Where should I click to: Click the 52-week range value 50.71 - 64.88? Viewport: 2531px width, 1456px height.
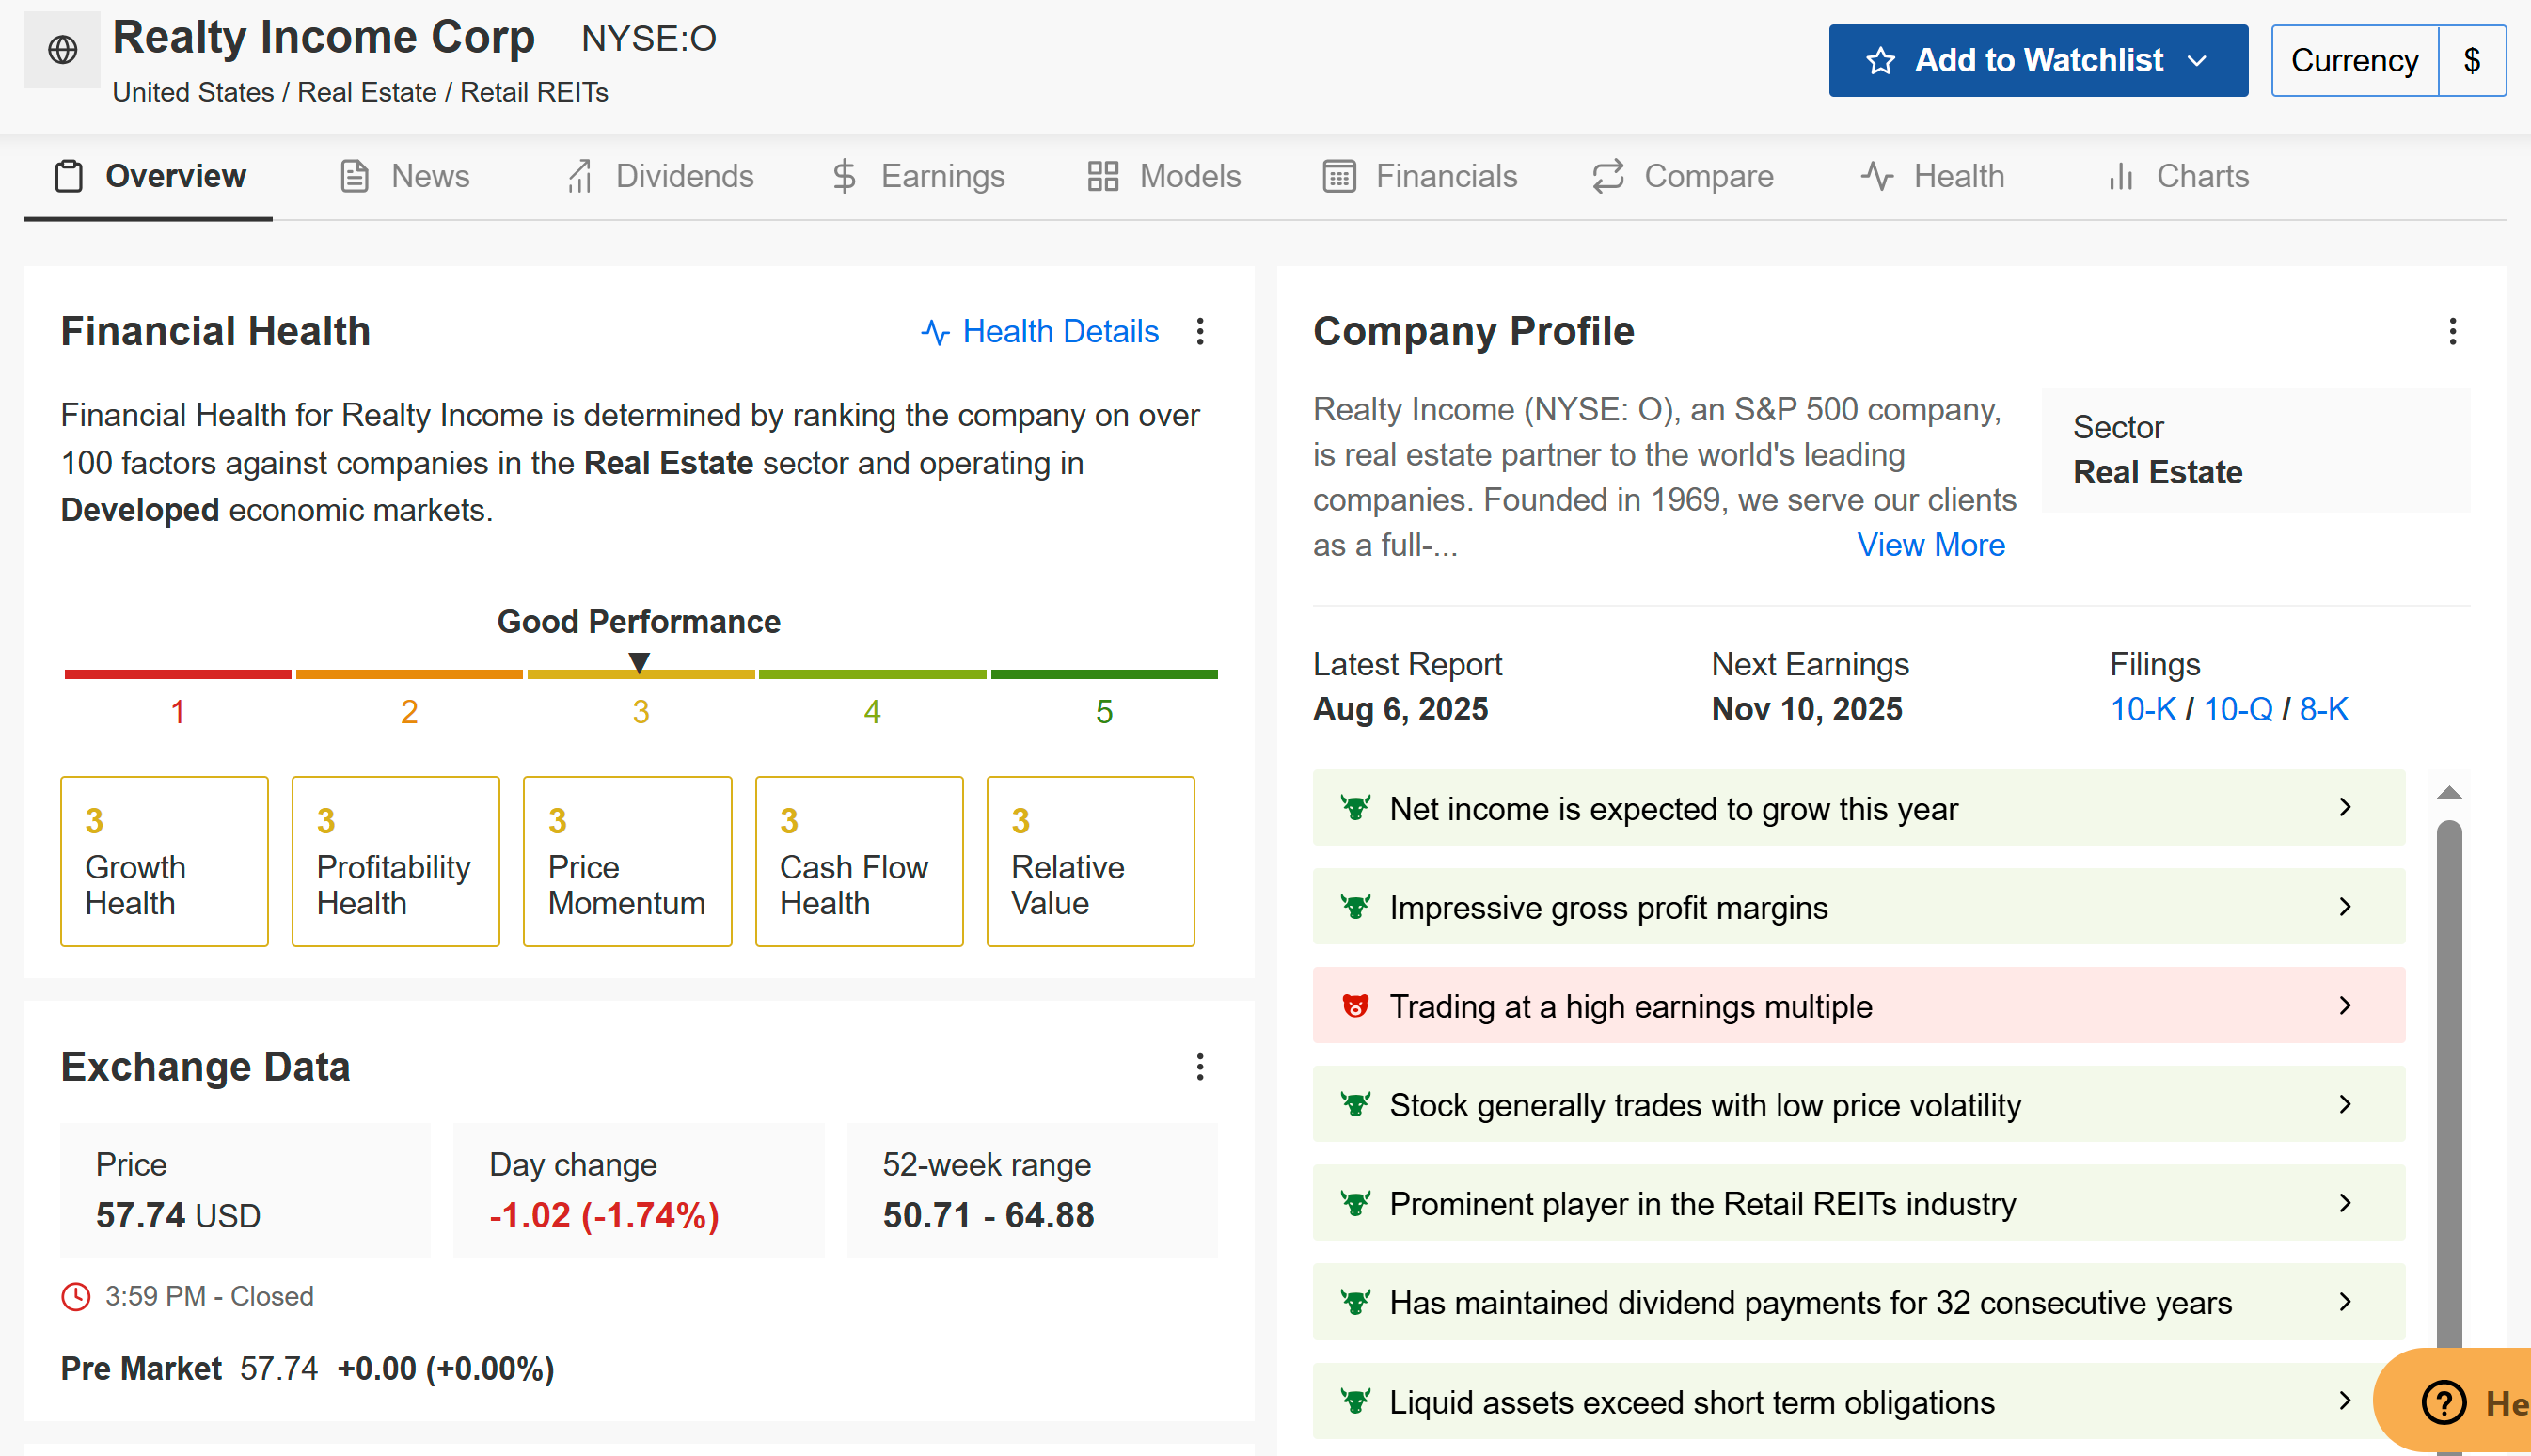pos(988,1215)
